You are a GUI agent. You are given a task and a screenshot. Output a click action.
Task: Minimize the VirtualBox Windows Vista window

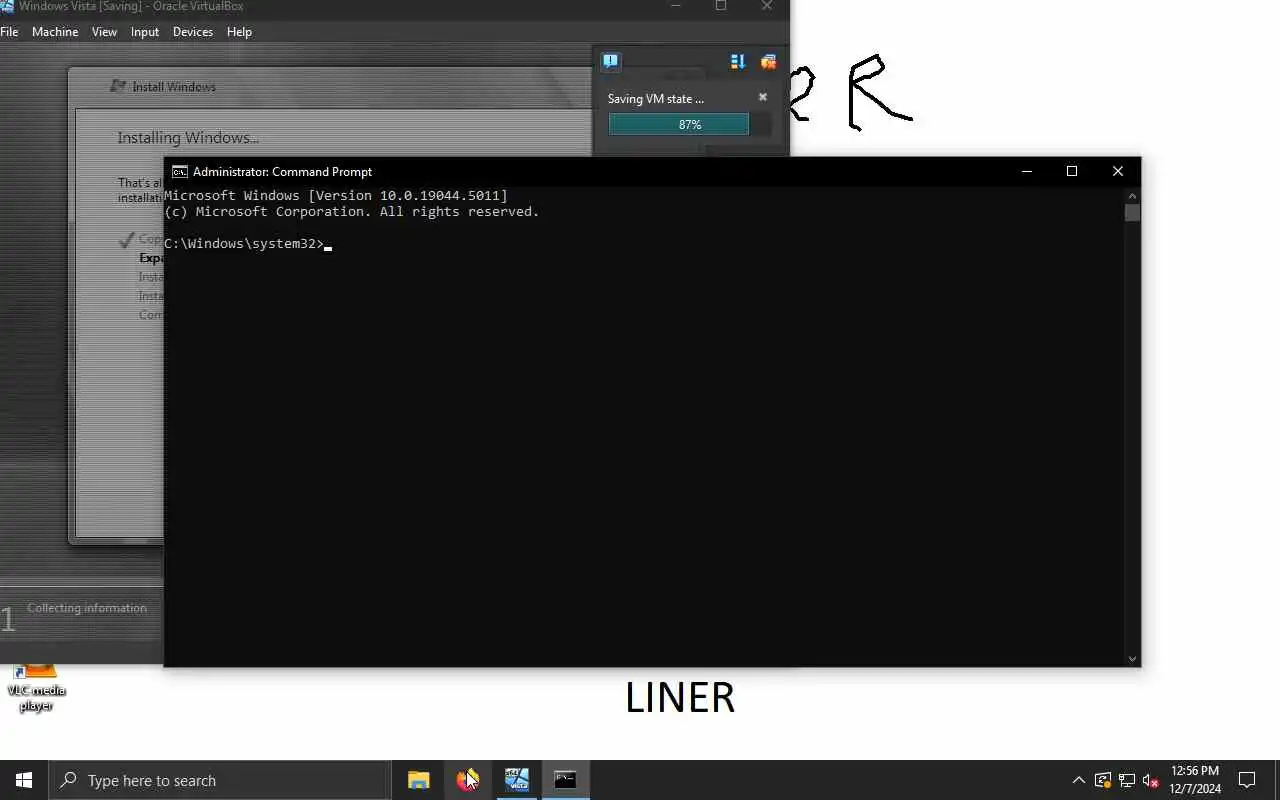(676, 6)
